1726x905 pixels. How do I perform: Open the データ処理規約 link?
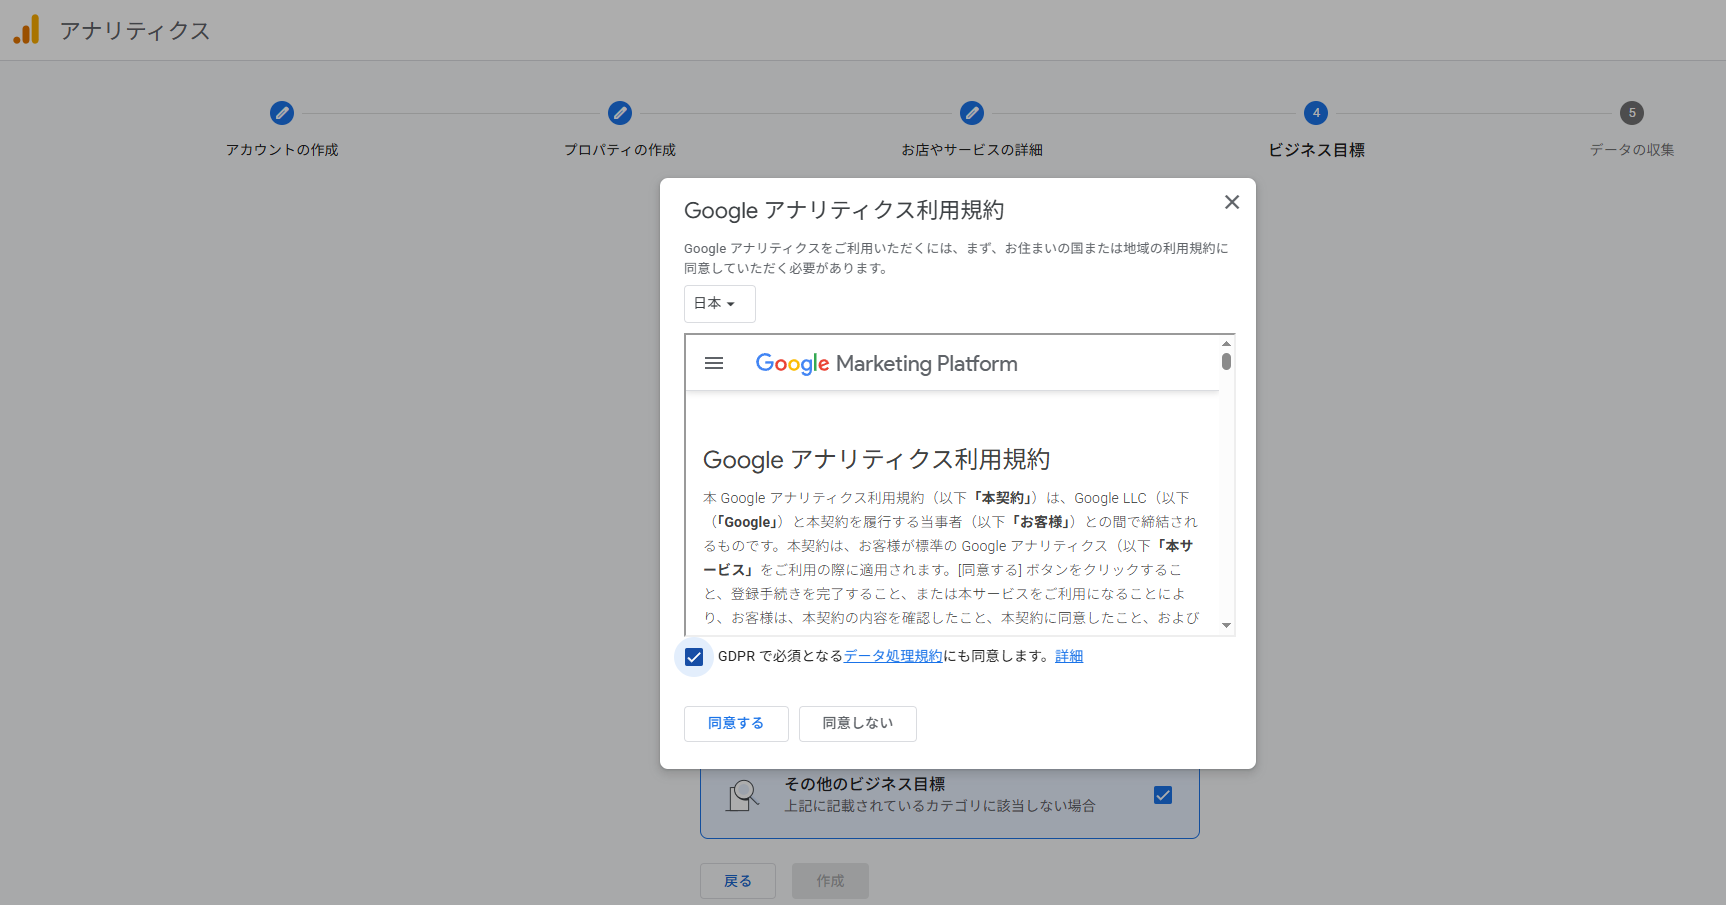click(x=893, y=656)
